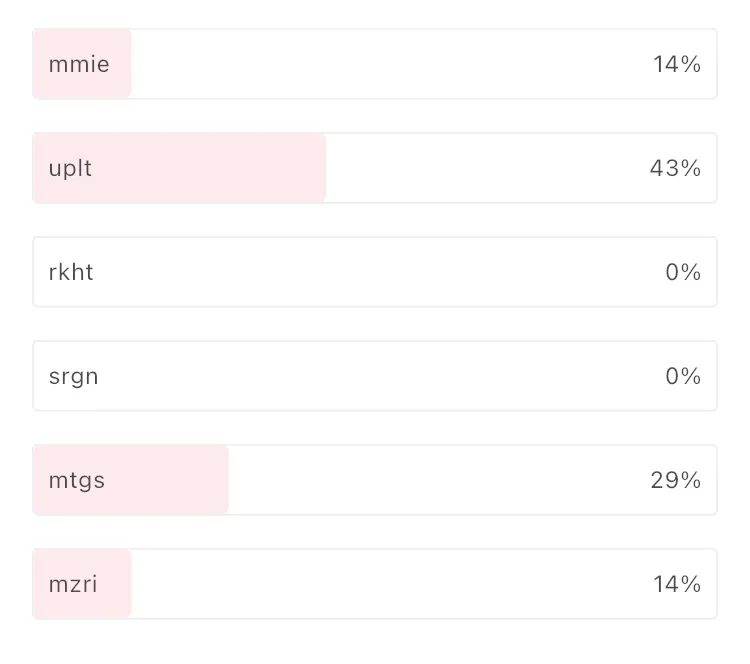
Task: Click the 43% result for uplt
Action: coord(675,168)
